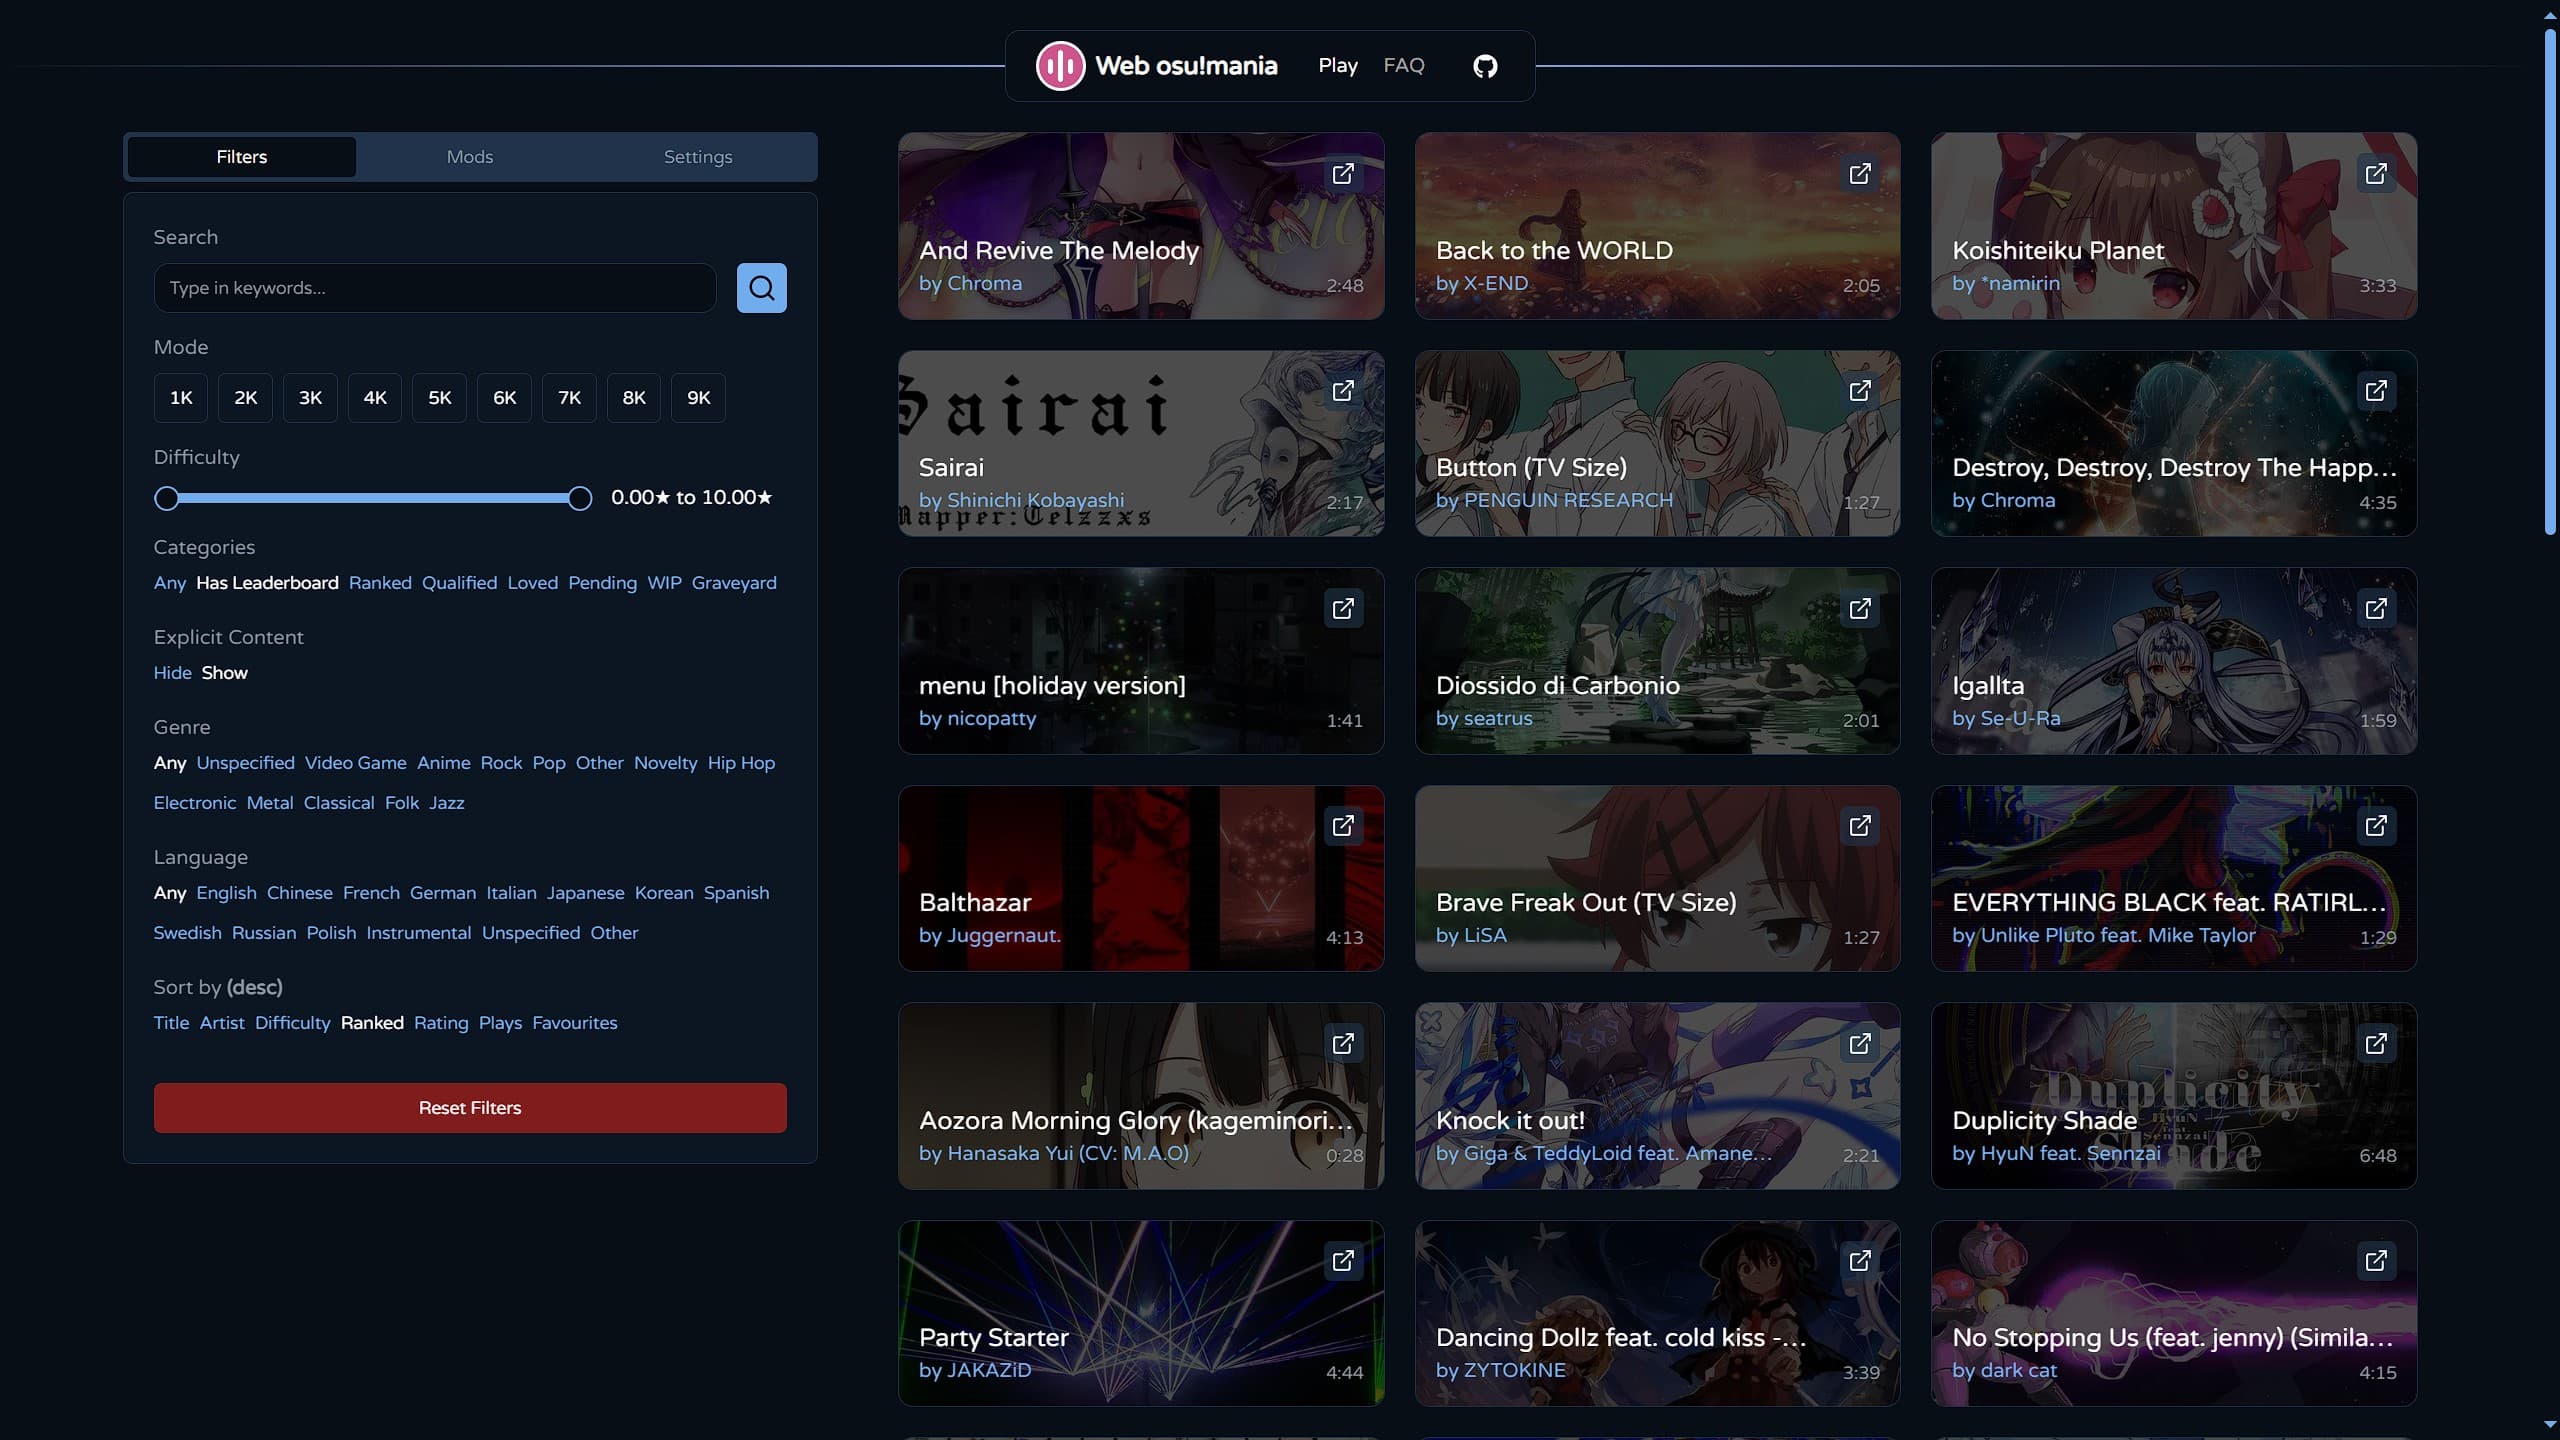Open the GitHub repository icon
2560x1440 pixels.
pos(1485,66)
